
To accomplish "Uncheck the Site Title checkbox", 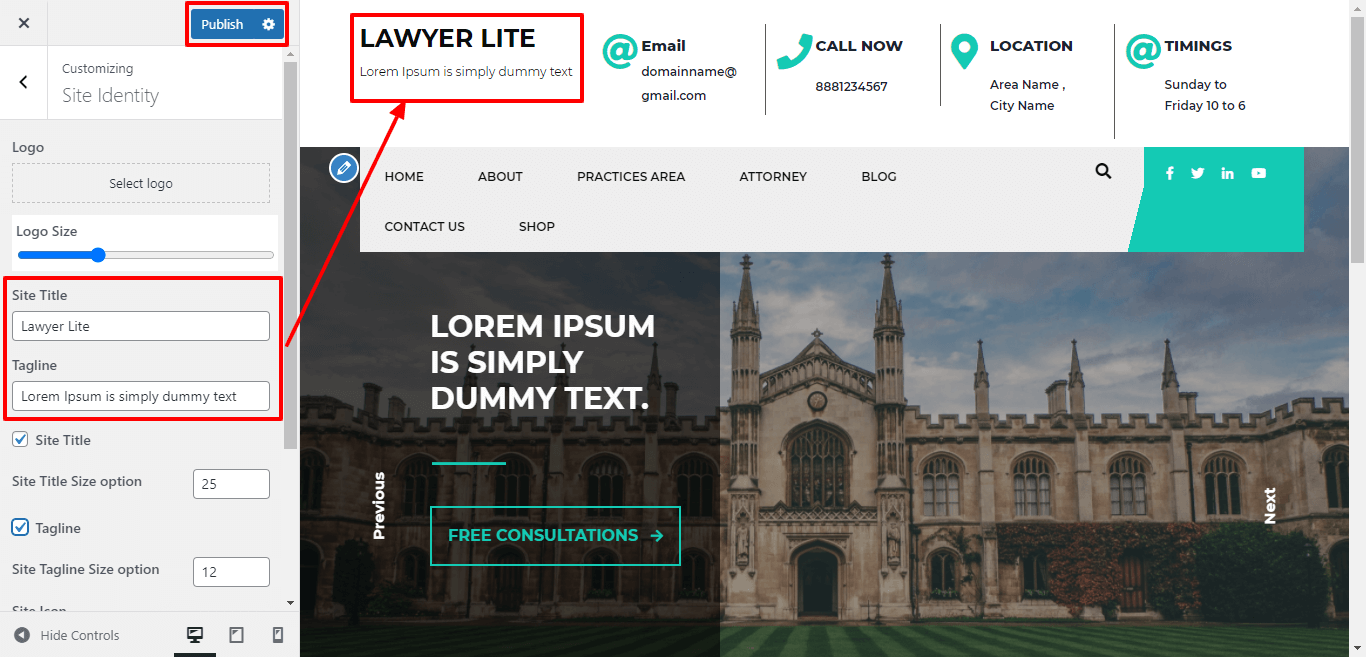I will 20,440.
